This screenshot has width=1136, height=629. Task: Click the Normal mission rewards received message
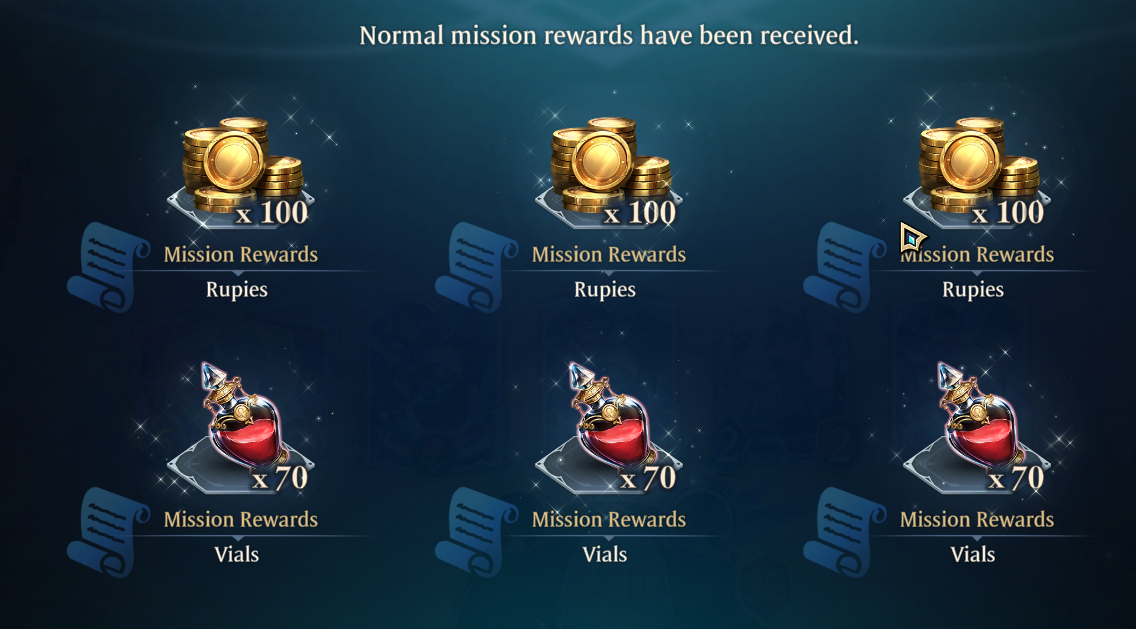tap(609, 36)
